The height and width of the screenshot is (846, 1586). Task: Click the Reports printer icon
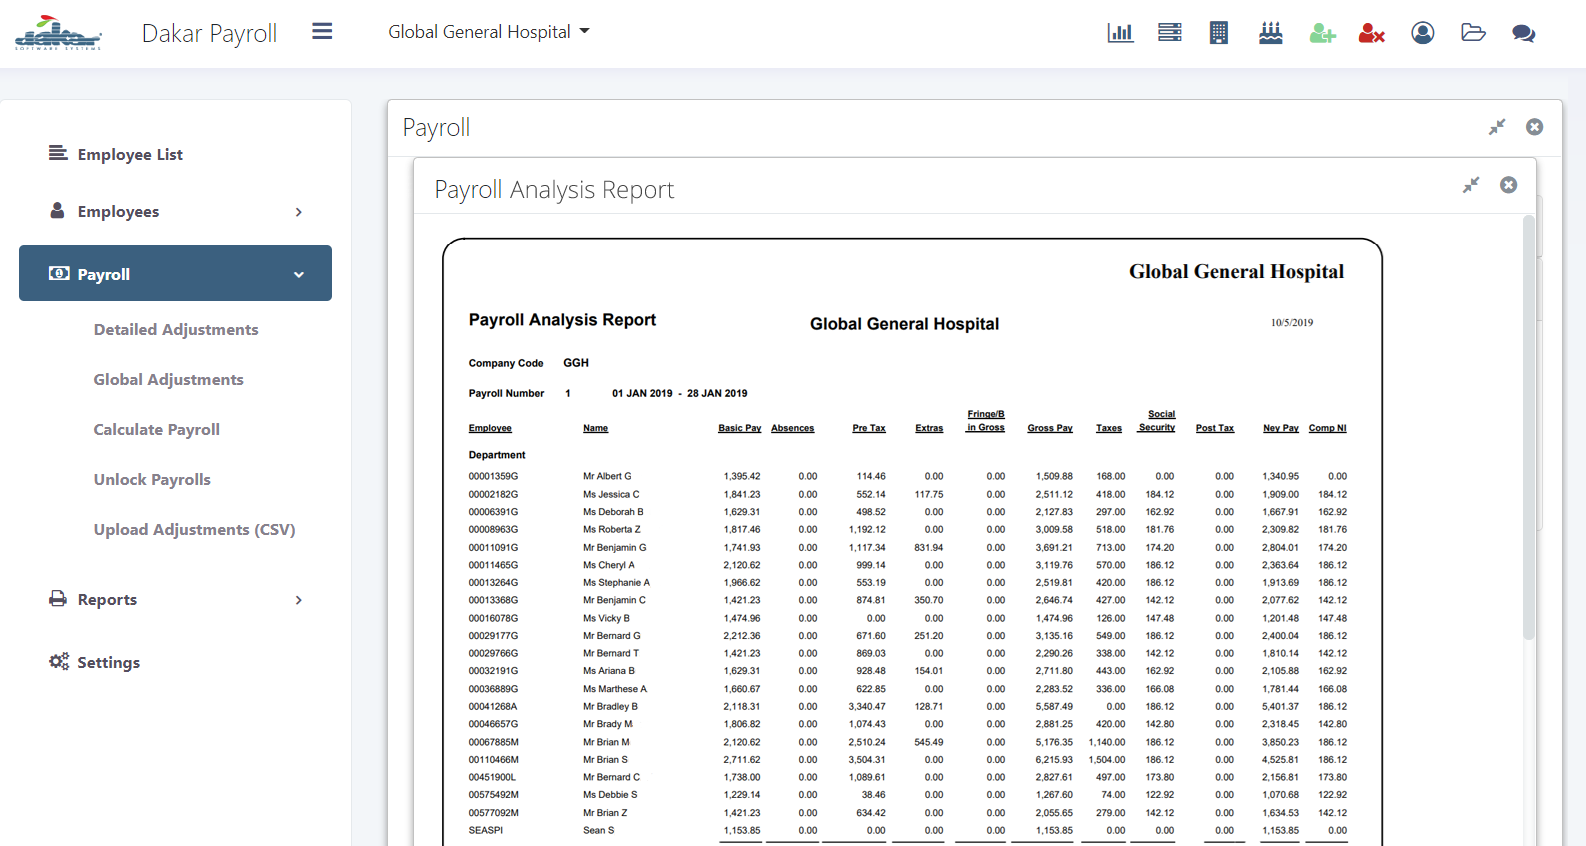click(x=58, y=598)
